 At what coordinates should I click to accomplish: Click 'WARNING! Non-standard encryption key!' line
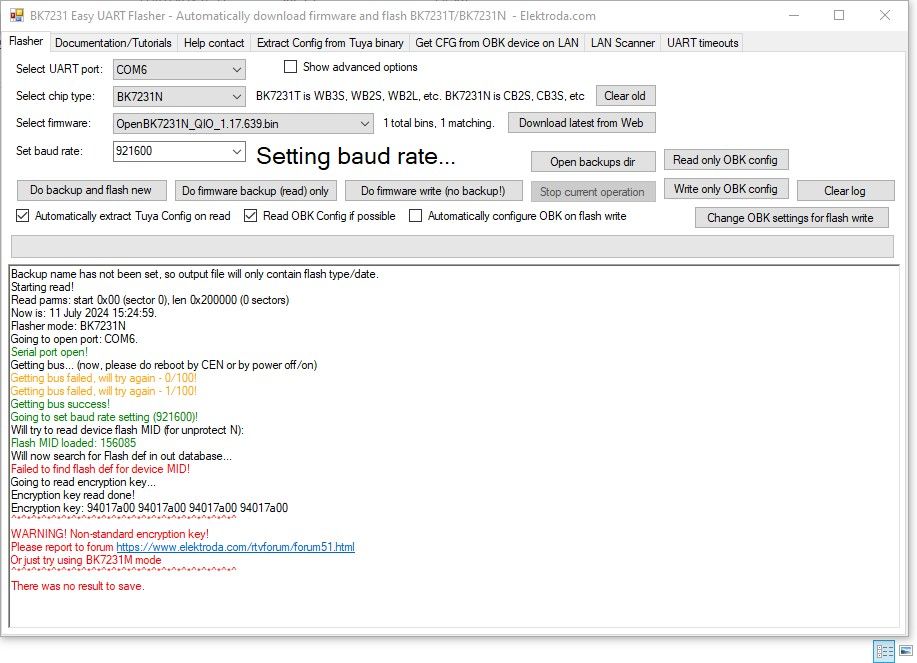point(110,534)
